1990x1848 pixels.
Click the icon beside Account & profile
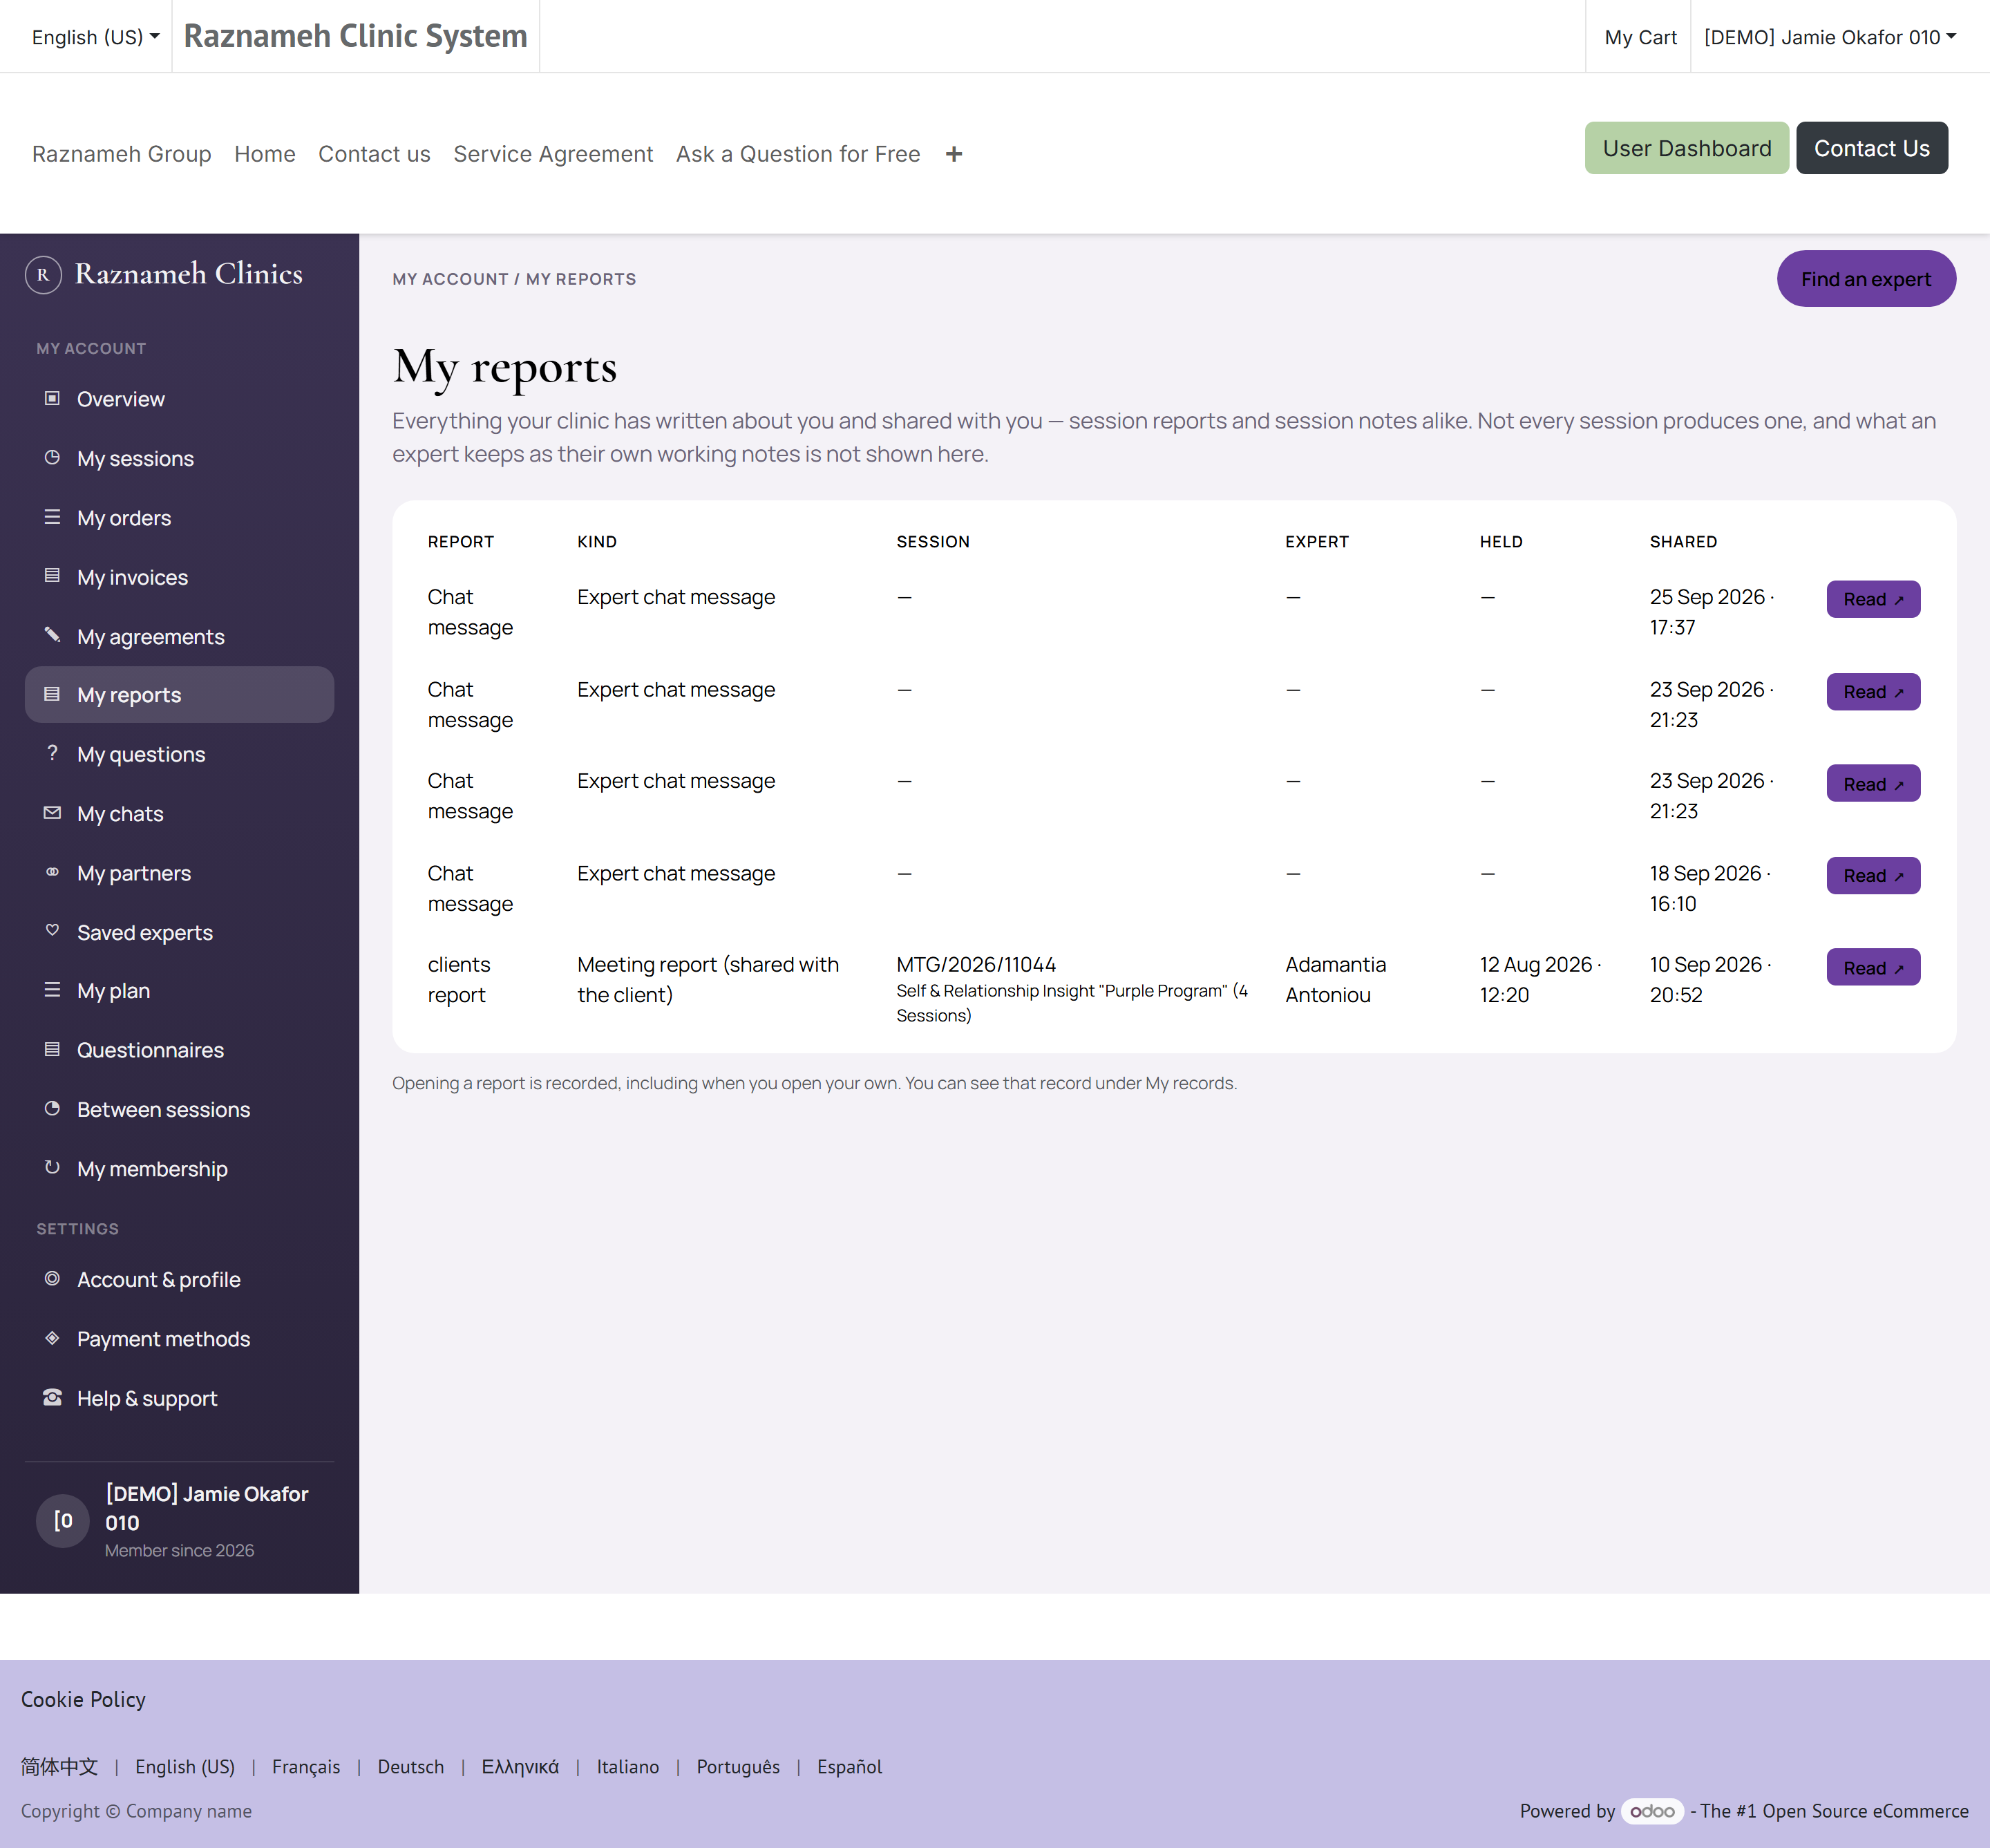point(52,1279)
